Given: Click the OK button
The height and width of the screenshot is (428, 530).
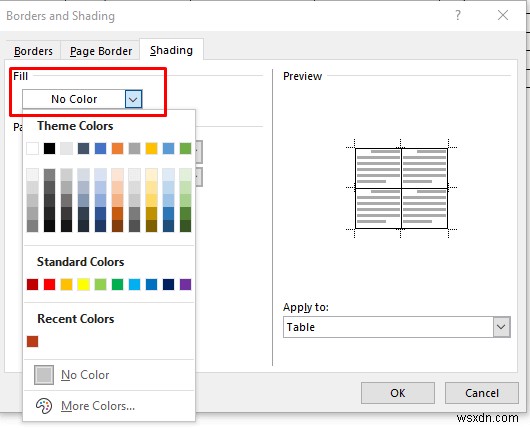Looking at the screenshot, I should tap(398, 393).
